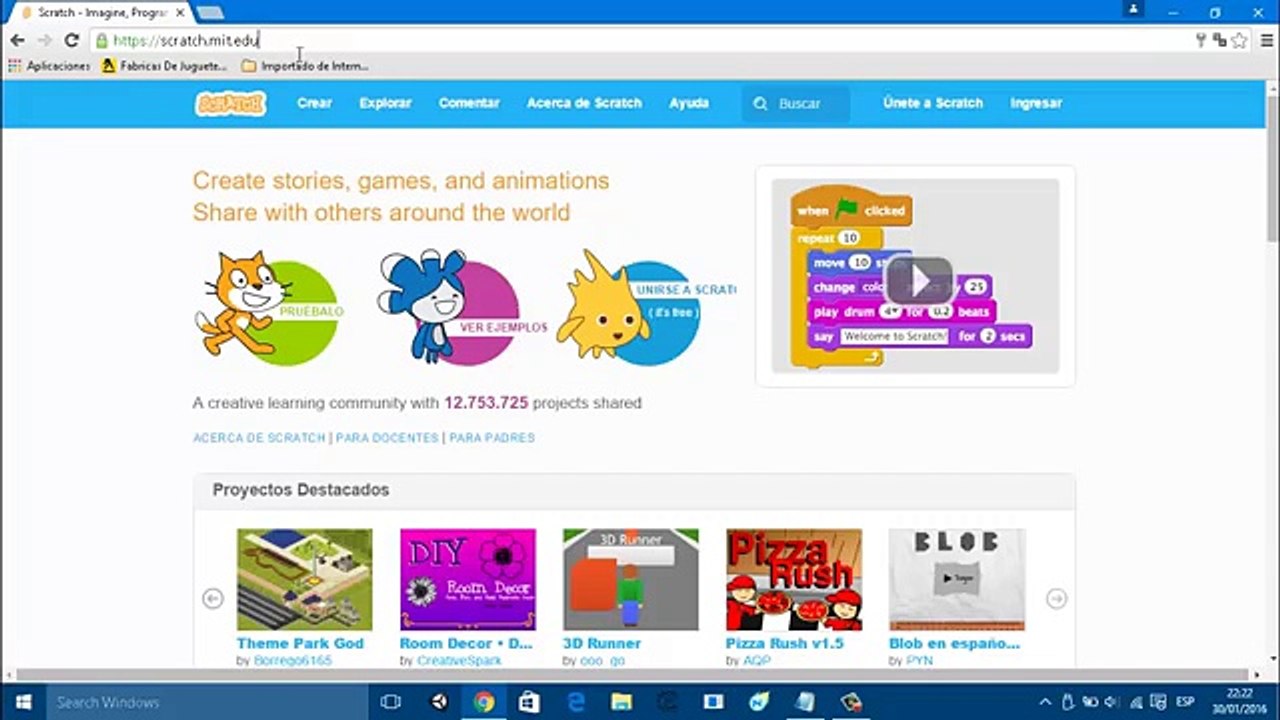Click the 3D Runner title link
This screenshot has width=1280, height=720.
click(x=602, y=643)
